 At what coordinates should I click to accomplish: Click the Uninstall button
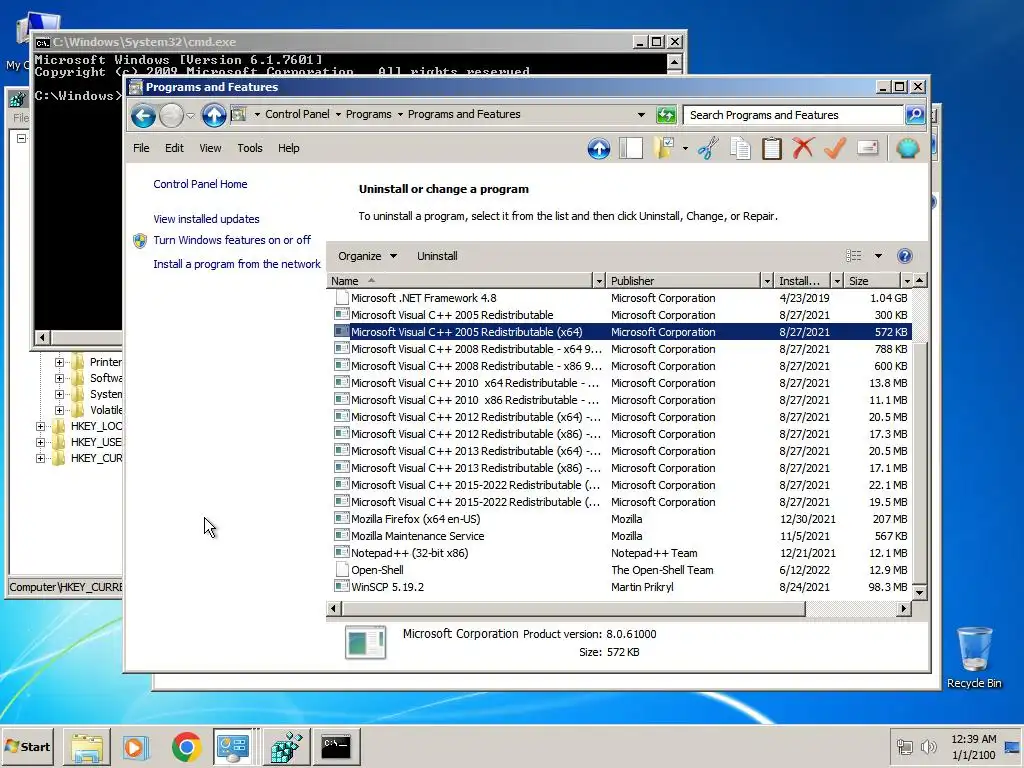click(437, 256)
